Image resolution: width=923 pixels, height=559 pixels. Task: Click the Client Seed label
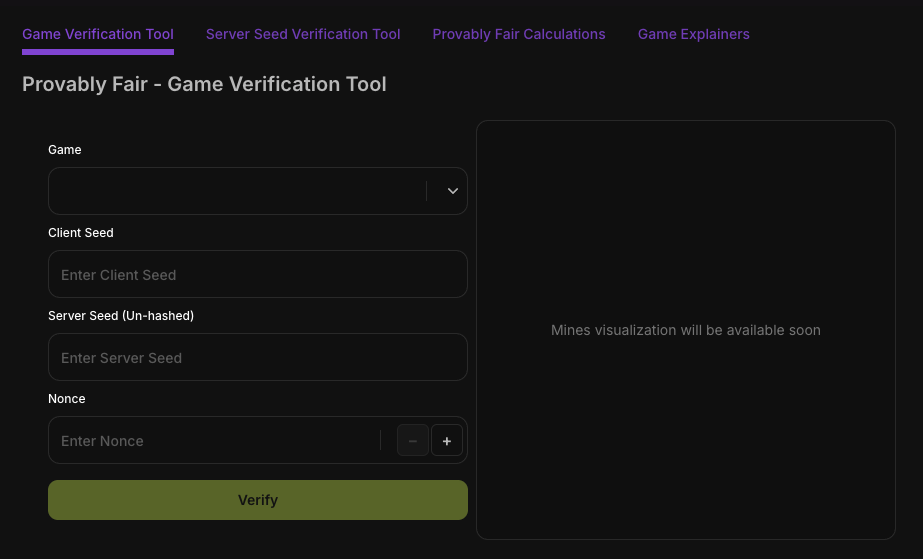pyautogui.click(x=81, y=233)
